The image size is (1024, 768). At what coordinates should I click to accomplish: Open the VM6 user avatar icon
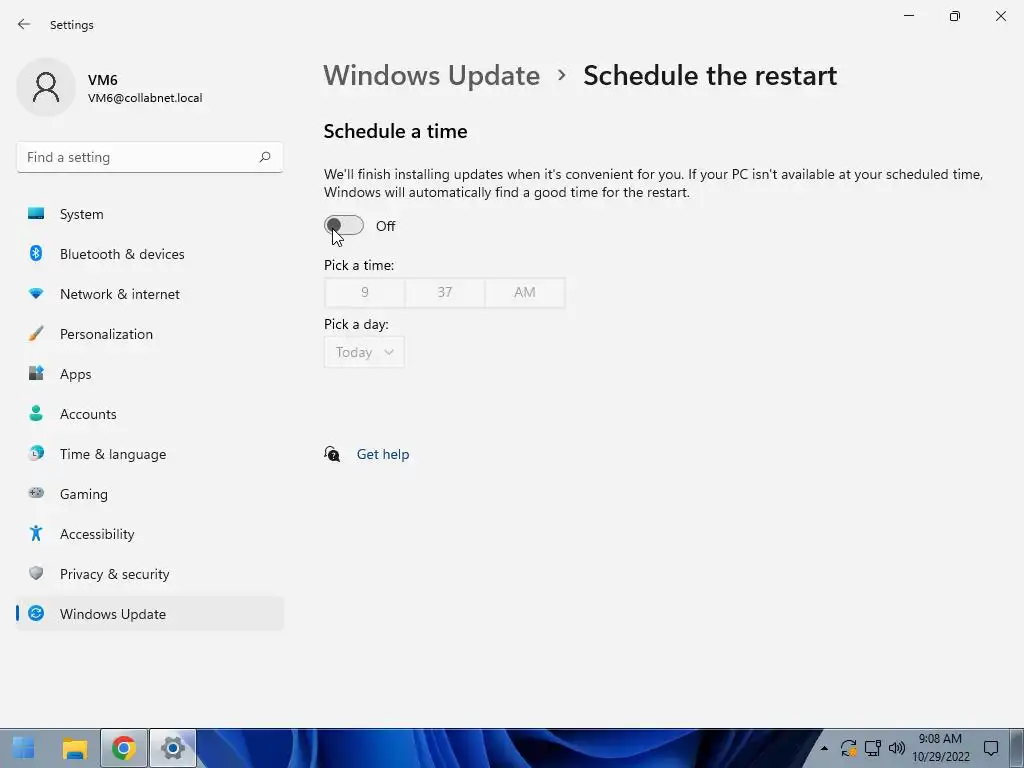[x=46, y=88]
